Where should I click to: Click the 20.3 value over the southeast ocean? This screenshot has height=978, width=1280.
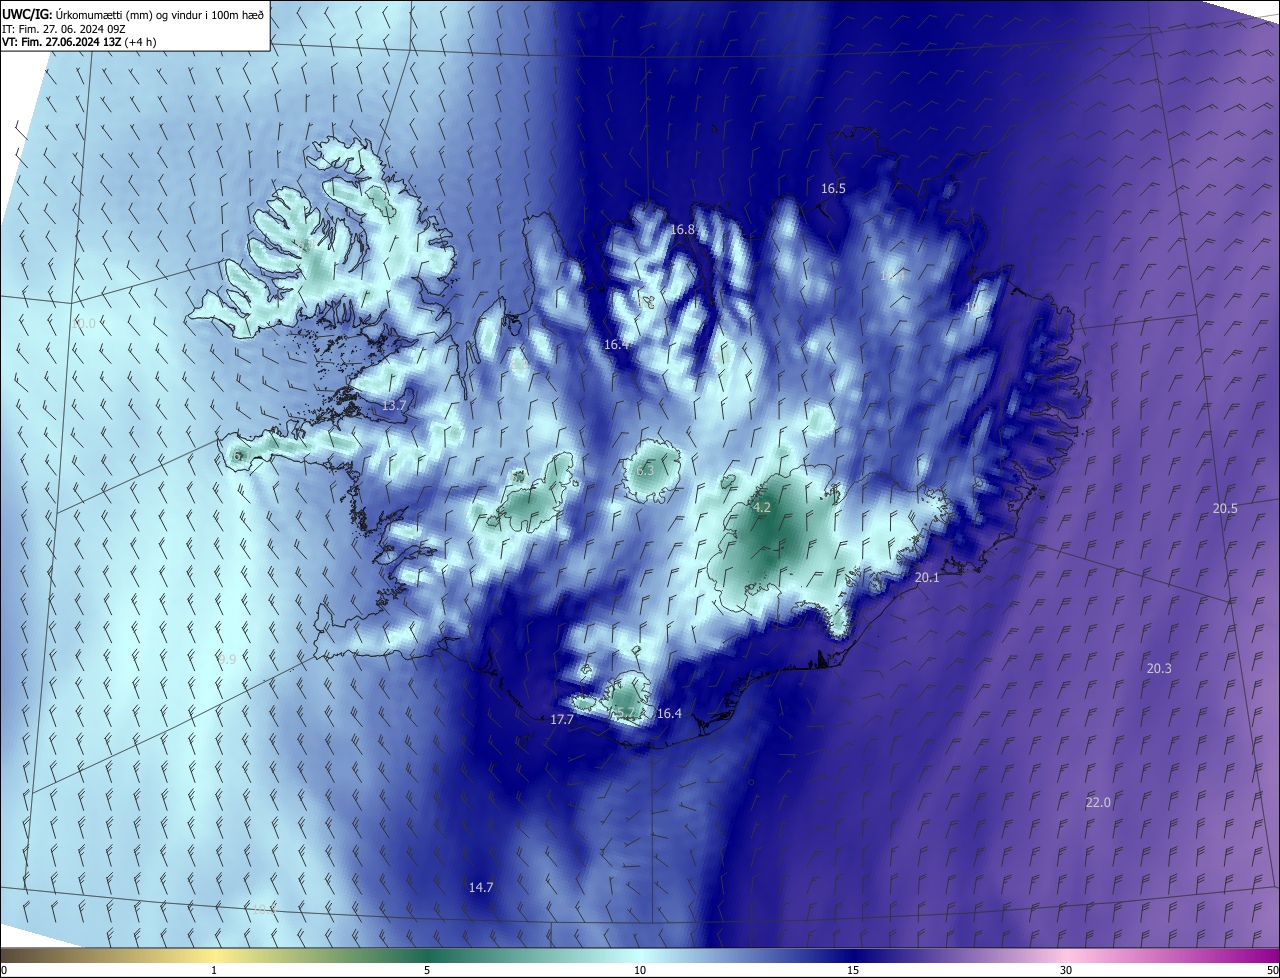(x=1159, y=668)
